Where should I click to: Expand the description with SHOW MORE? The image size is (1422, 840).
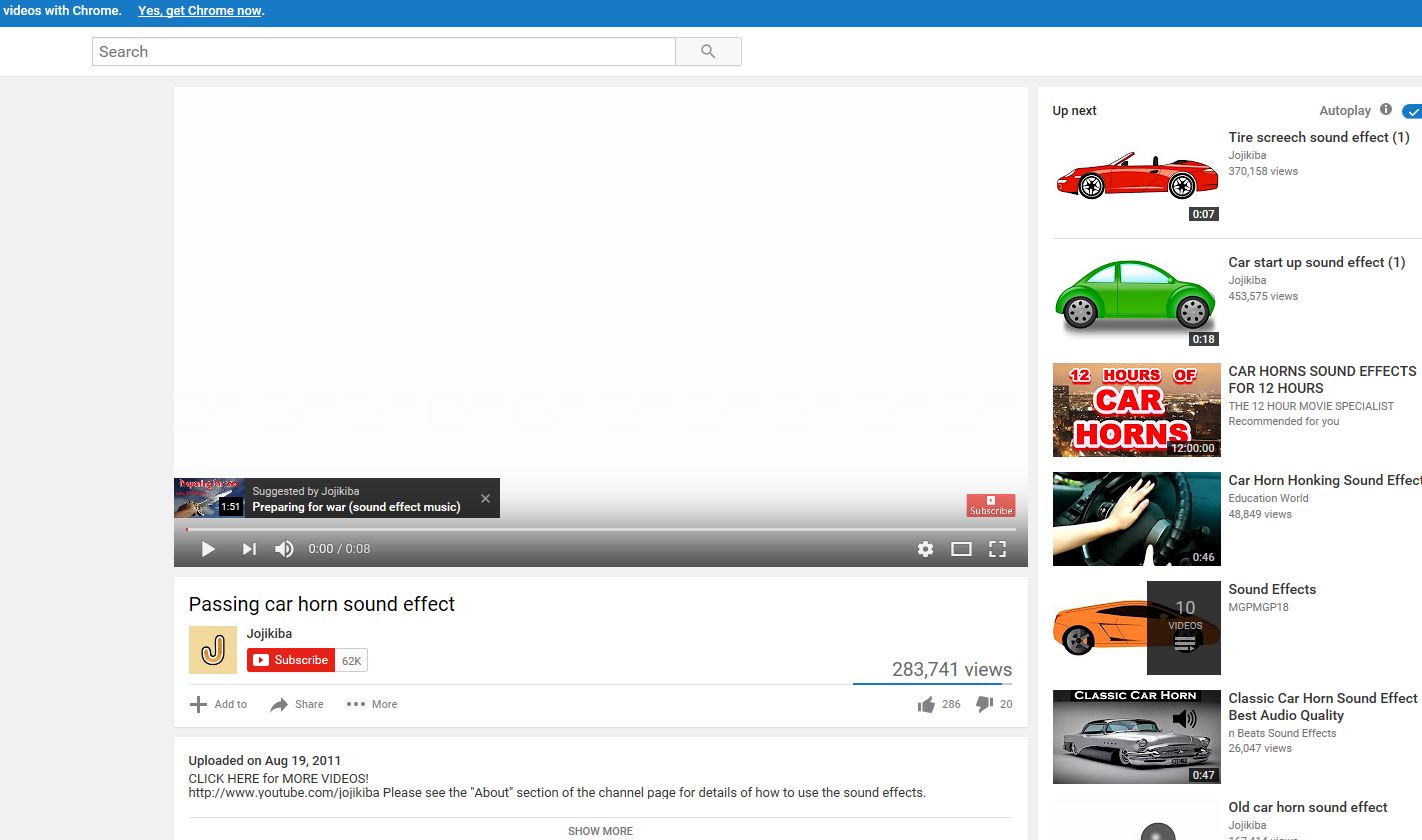tap(600, 831)
